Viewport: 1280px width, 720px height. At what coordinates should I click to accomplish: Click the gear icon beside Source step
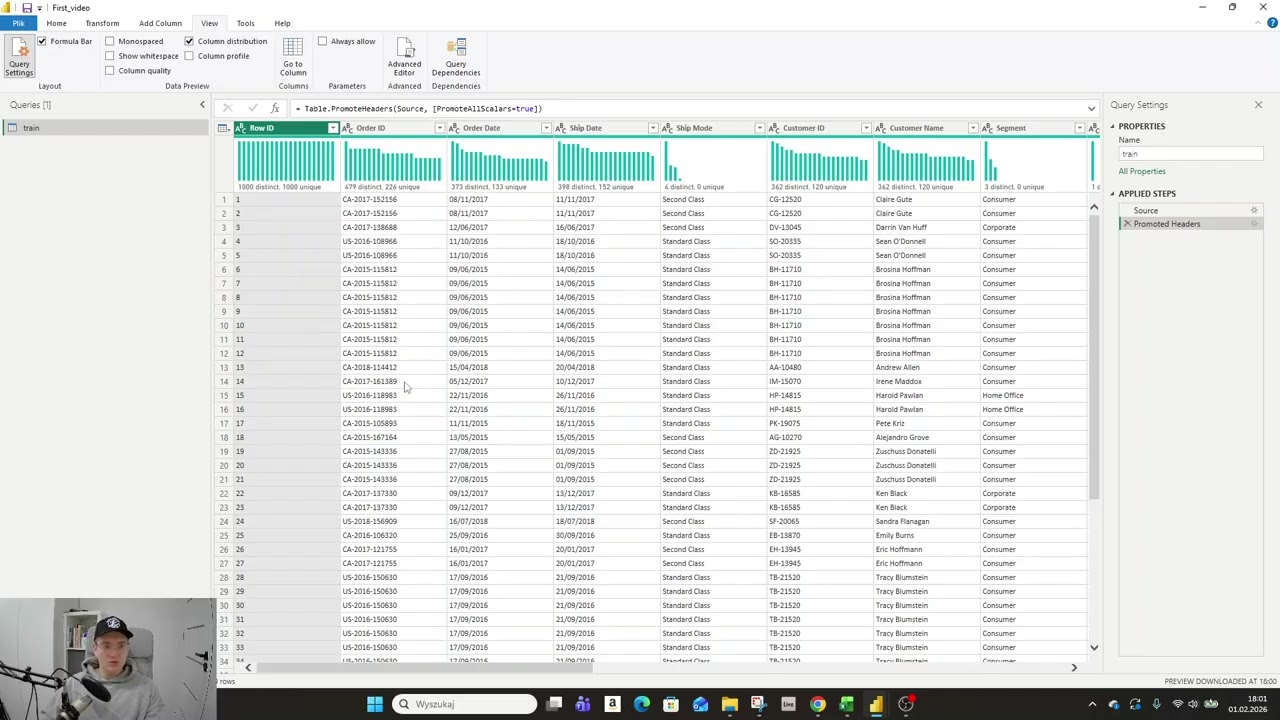pos(1254,211)
